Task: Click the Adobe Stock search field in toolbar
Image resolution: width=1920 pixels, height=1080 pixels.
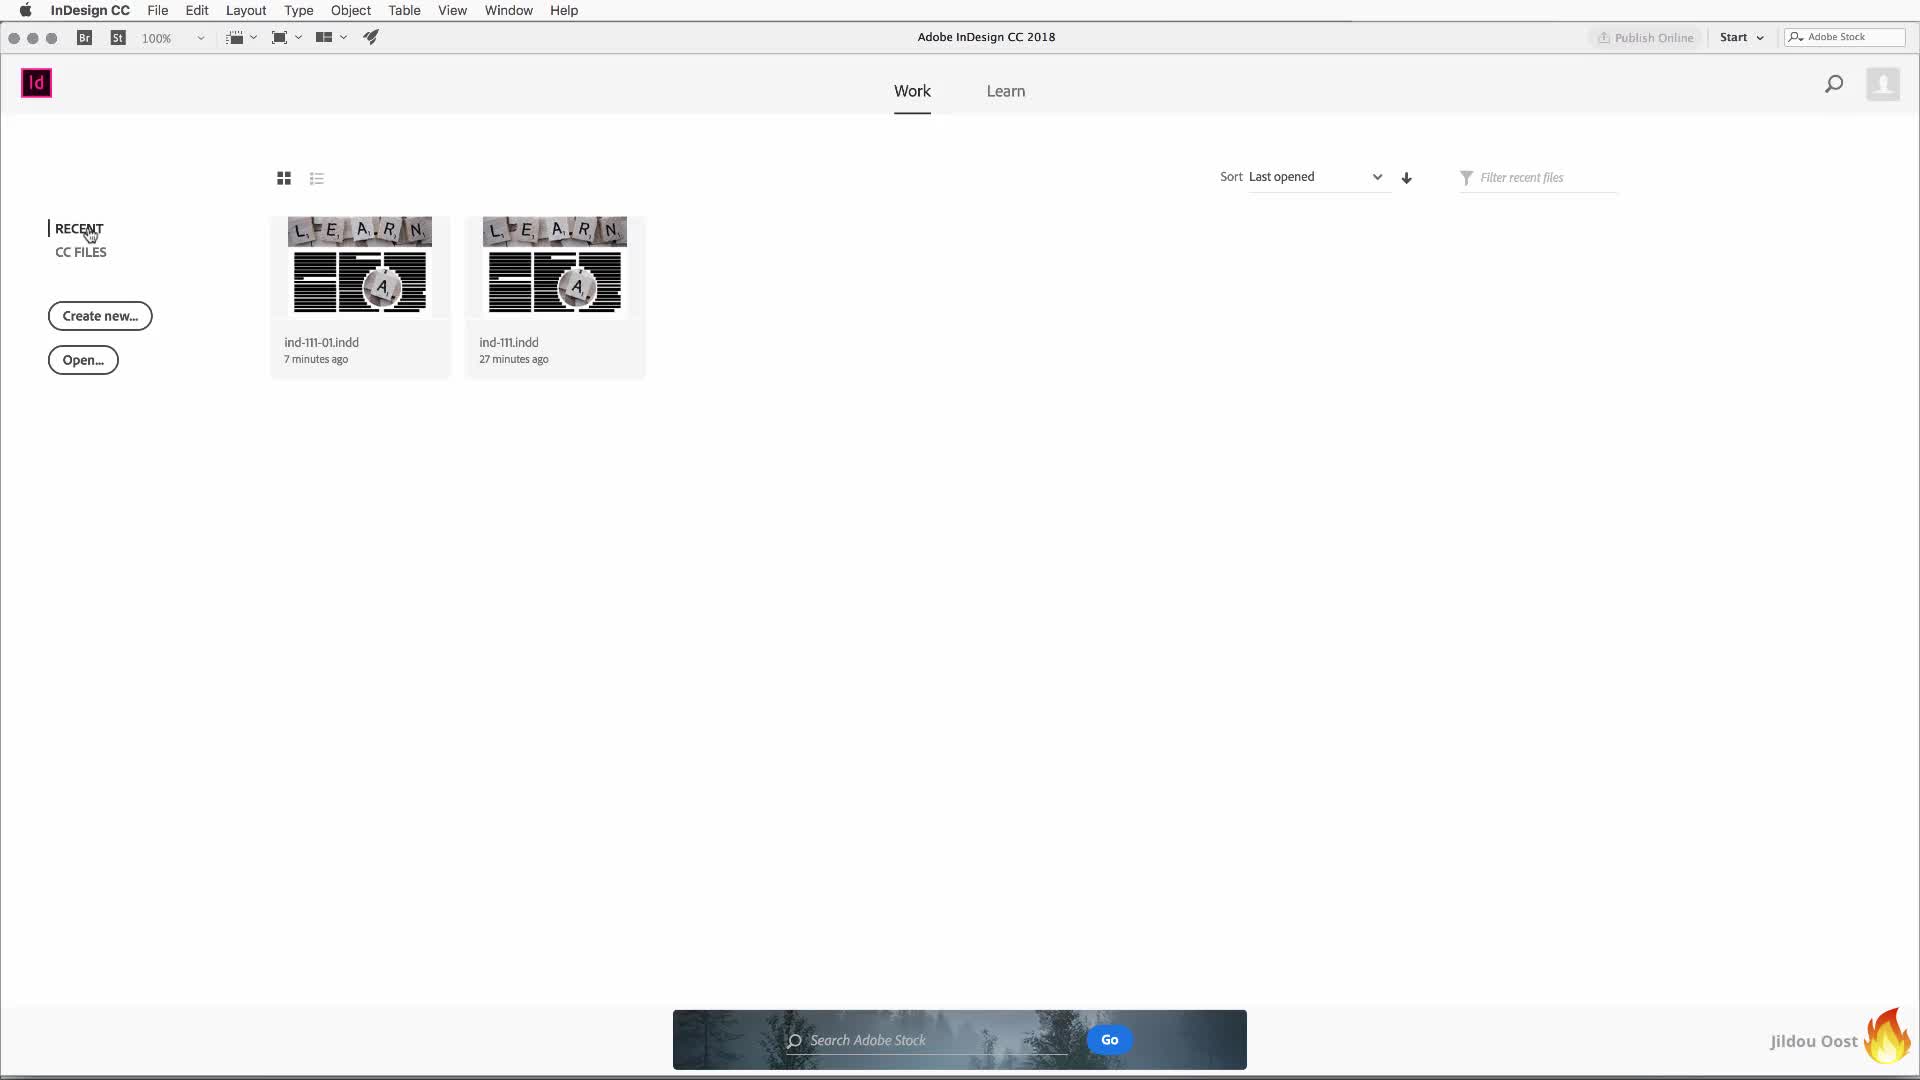Action: click(x=1845, y=37)
